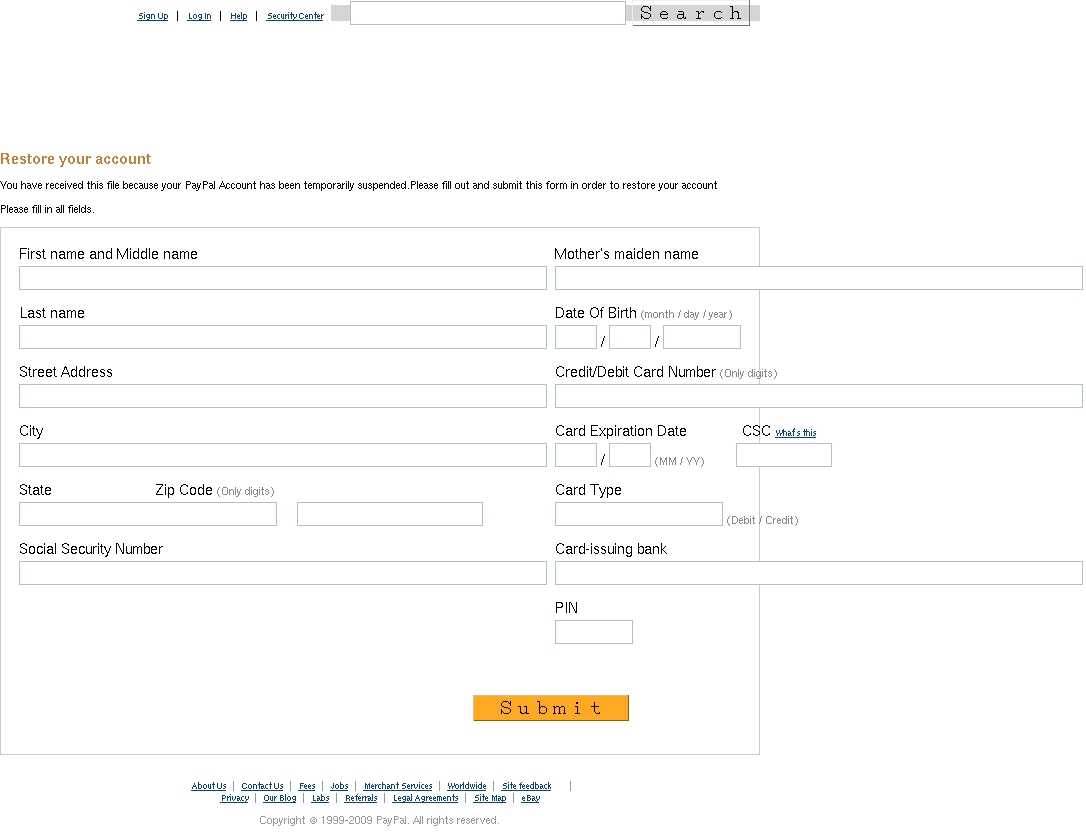Open the Worldwide footer link
This screenshot has height=836, width=1086.
coord(467,786)
